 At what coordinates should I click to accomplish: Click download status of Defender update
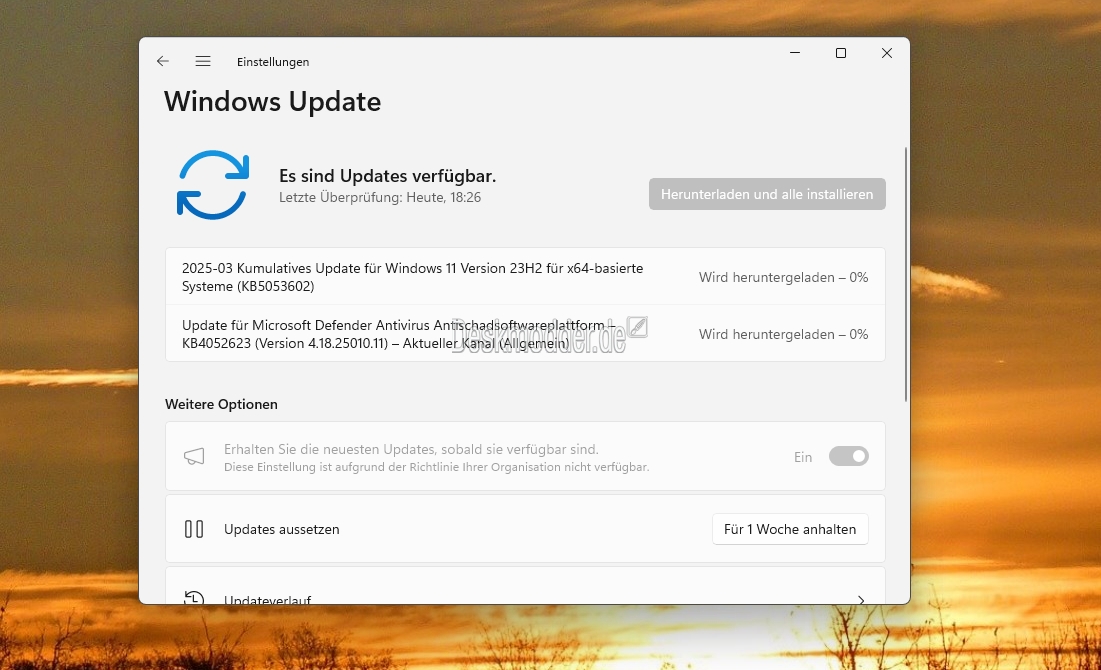(x=784, y=334)
